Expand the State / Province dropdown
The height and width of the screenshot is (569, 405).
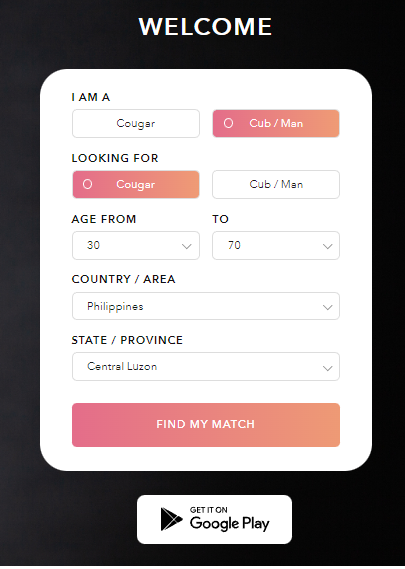[x=206, y=367]
